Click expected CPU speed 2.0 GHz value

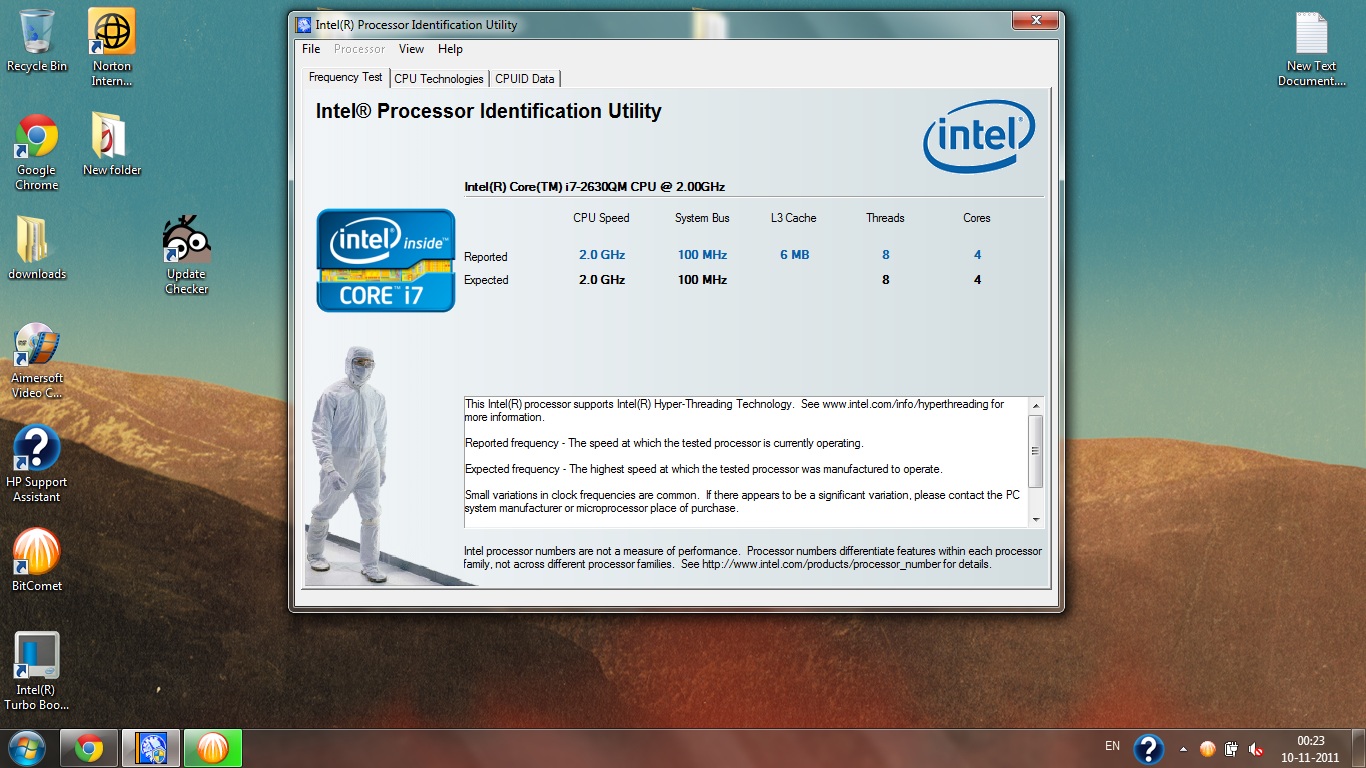coord(602,280)
